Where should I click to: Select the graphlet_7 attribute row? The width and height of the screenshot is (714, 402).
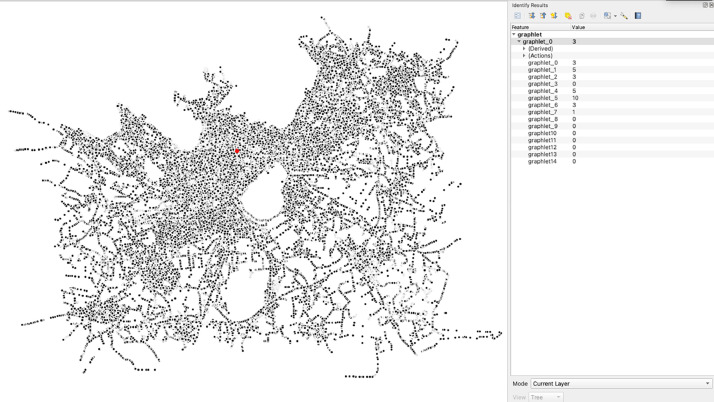[x=612, y=112]
